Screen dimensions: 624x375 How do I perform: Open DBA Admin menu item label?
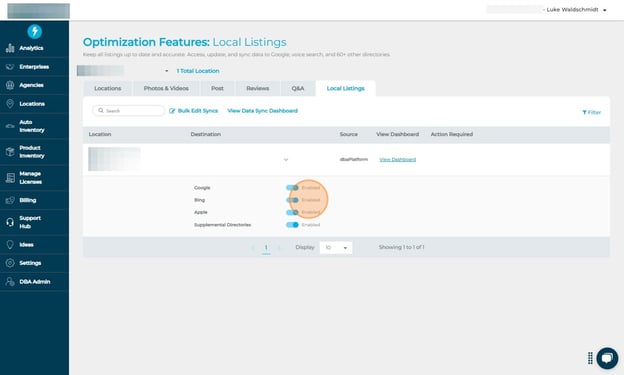[35, 281]
